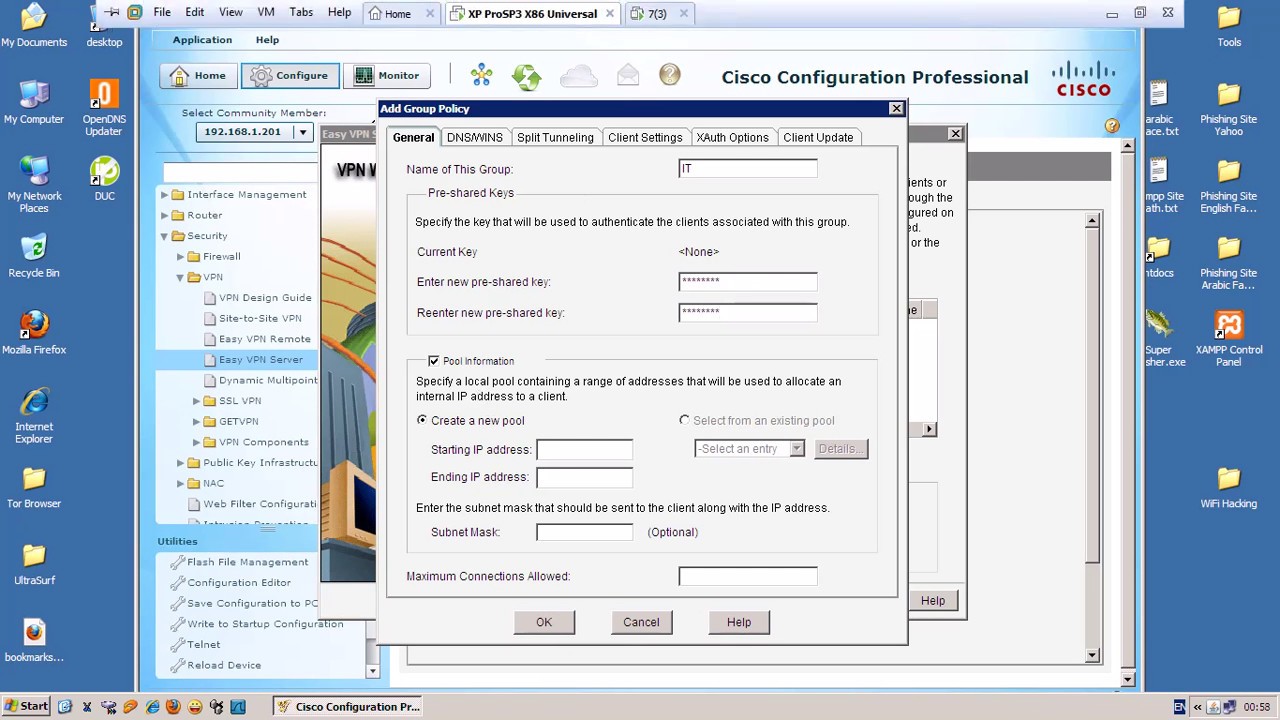The height and width of the screenshot is (720, 1280).
Task: Switch to the Split Tunneling tab
Action: click(555, 137)
